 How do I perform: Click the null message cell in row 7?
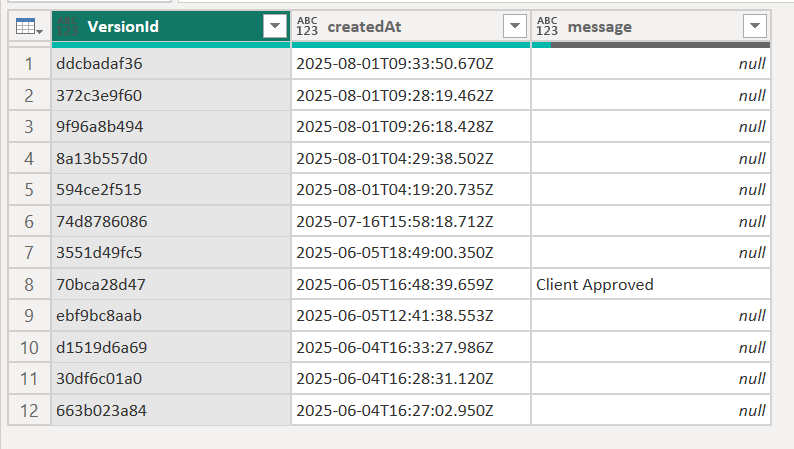(651, 253)
